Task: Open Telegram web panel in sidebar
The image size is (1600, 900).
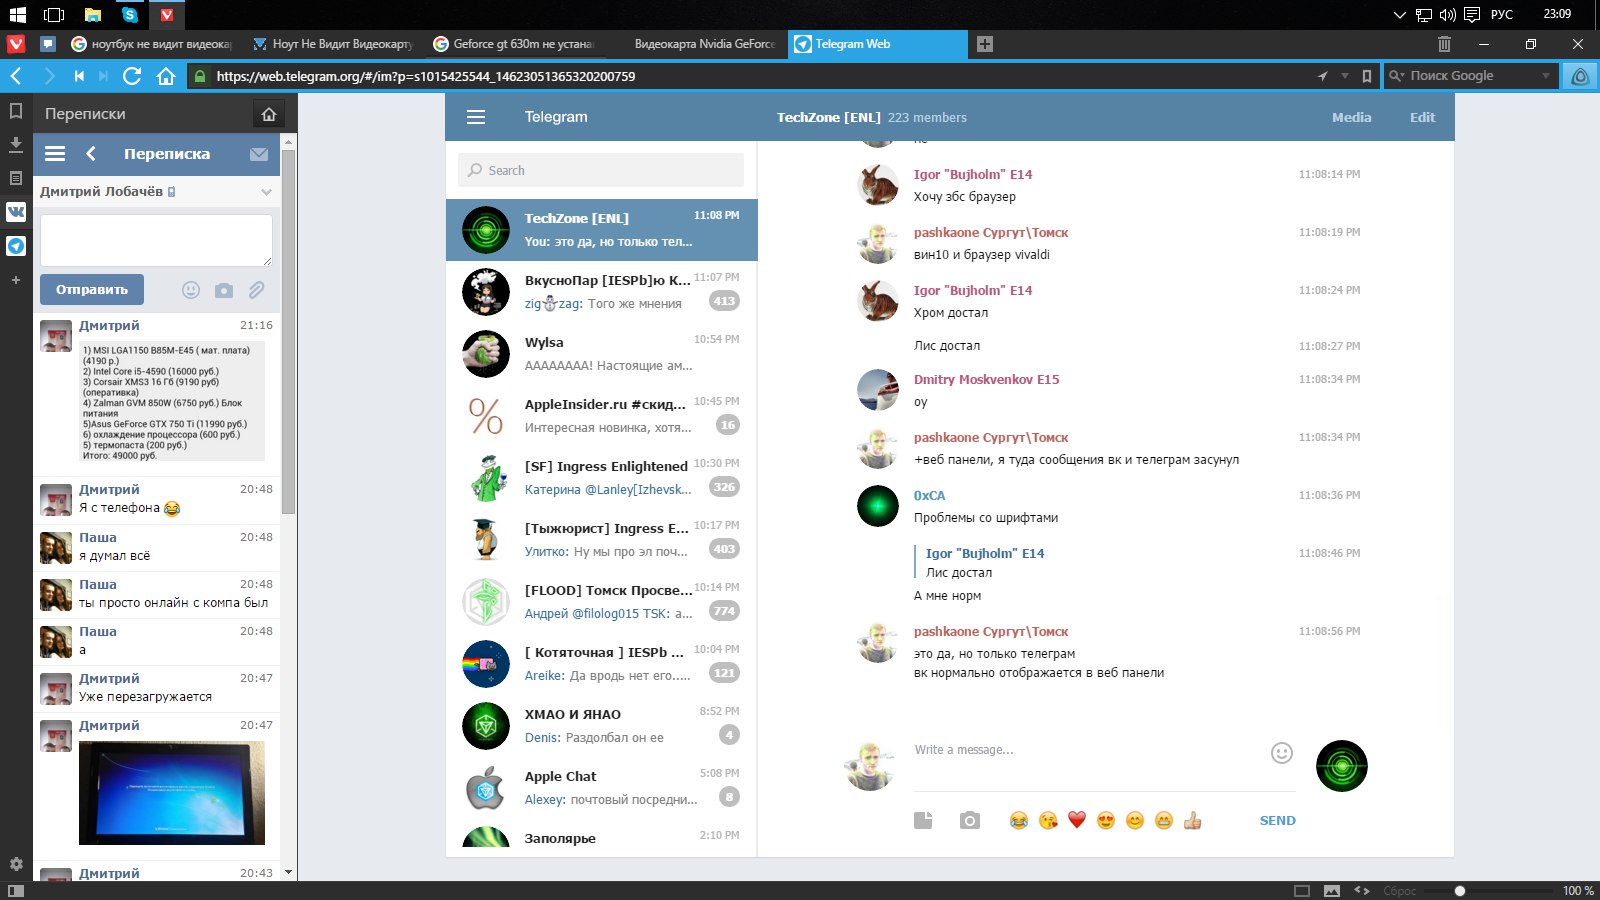Action: pos(16,246)
